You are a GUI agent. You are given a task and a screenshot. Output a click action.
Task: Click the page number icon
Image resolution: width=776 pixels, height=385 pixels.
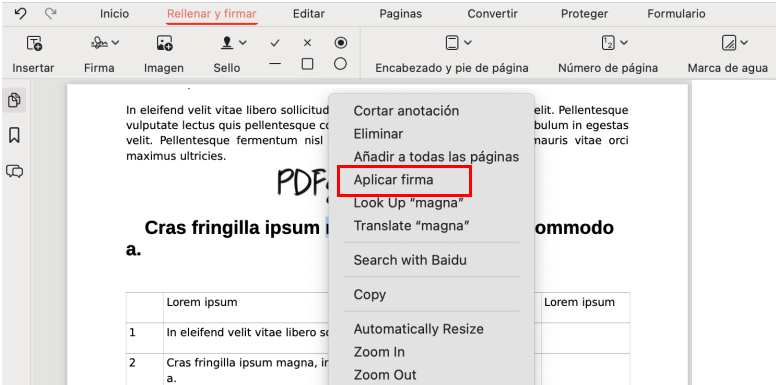pos(608,43)
